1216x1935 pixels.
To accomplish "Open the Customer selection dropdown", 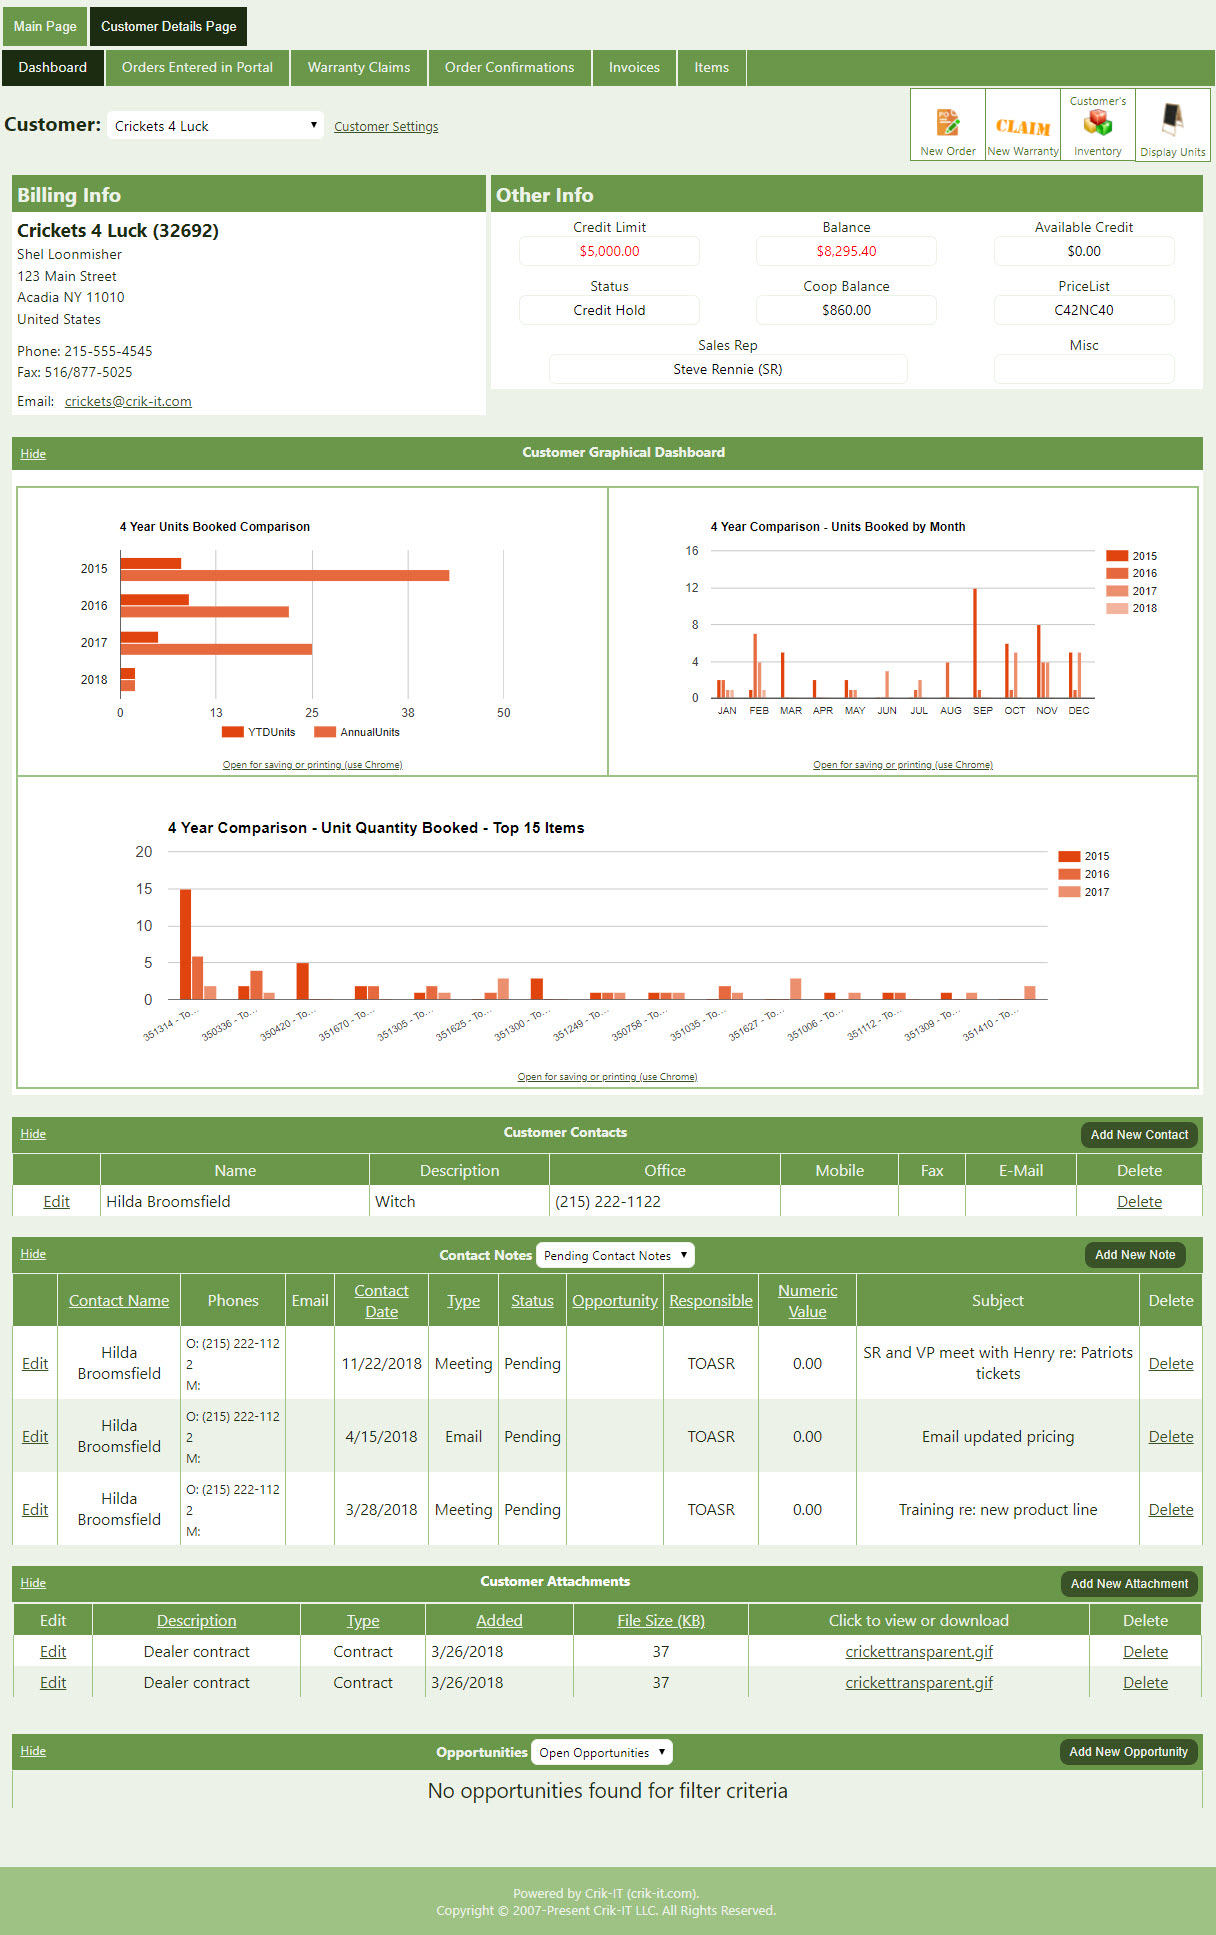I will click(x=215, y=125).
